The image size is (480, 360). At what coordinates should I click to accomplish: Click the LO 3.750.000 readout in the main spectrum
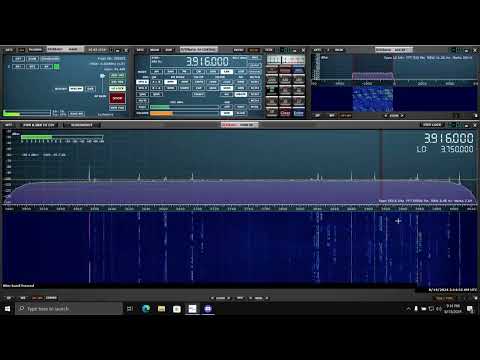pos(445,149)
